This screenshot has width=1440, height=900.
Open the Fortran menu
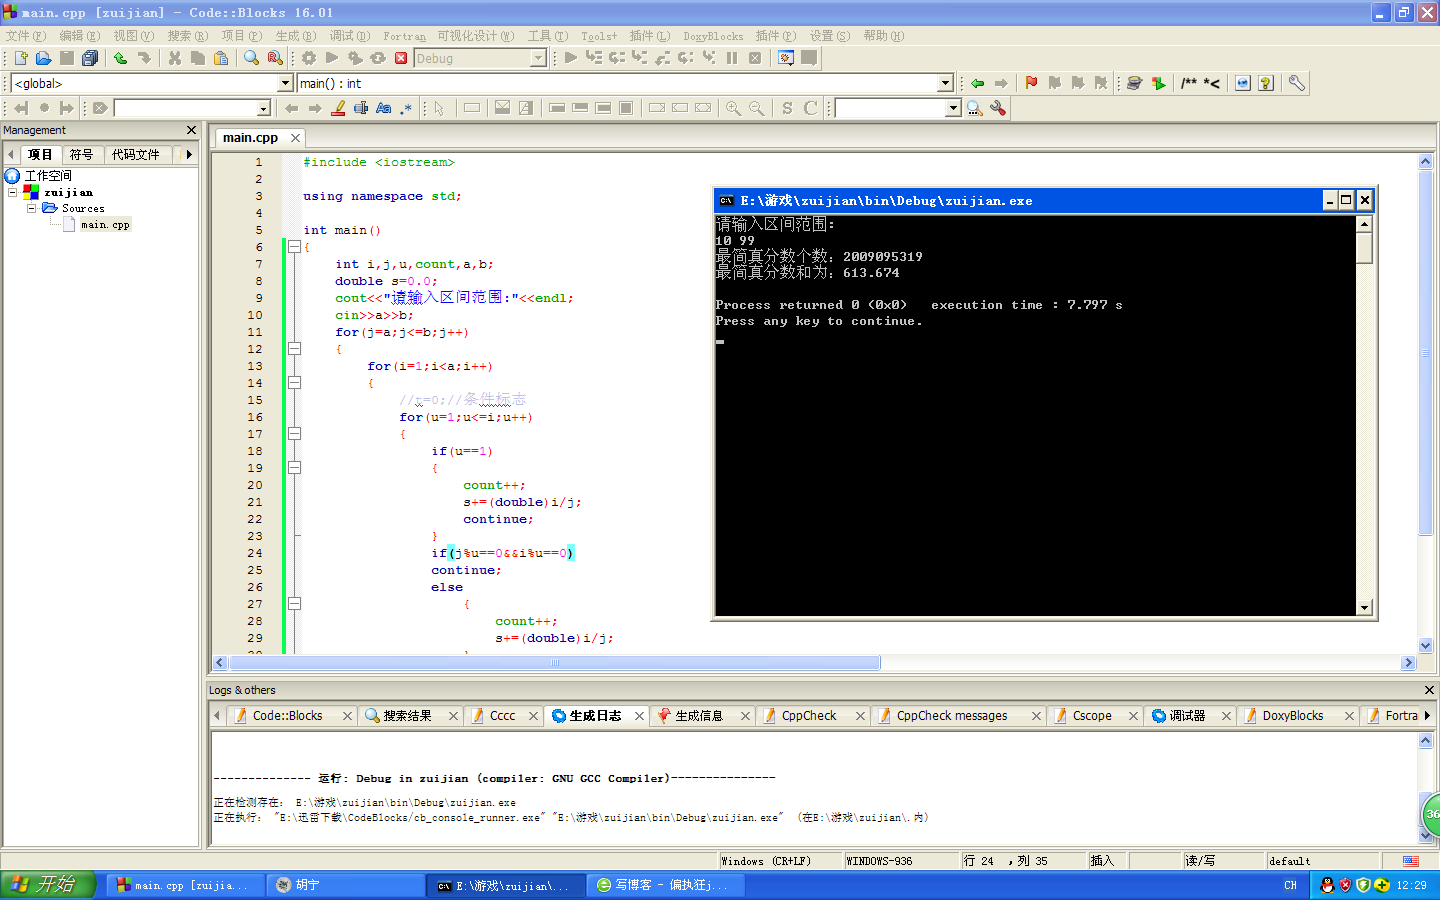tap(404, 36)
